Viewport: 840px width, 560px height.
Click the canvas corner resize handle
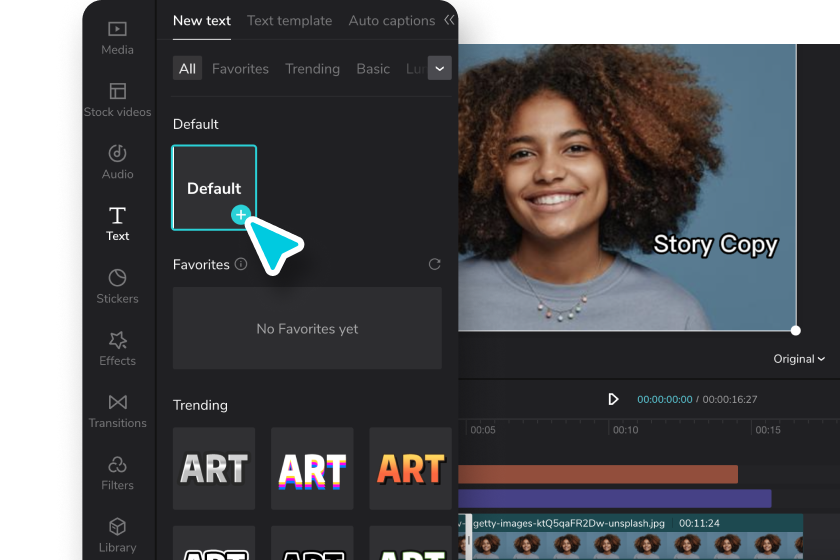(796, 331)
